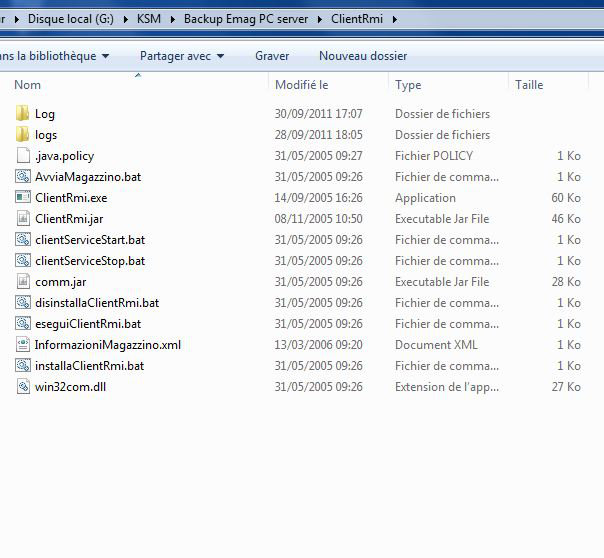Click the date 08/11/2005 10:50
Viewport: 604px width, 558px height.
pos(318,219)
